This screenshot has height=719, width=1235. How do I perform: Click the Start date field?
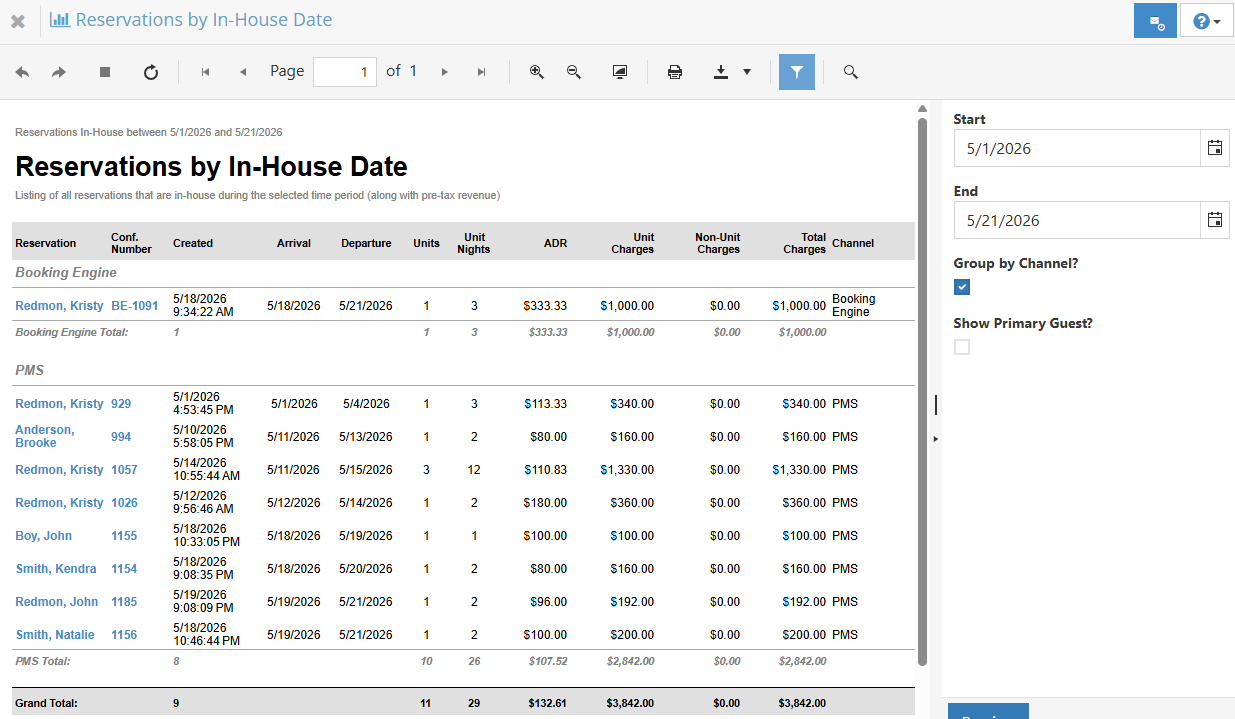(1077, 148)
